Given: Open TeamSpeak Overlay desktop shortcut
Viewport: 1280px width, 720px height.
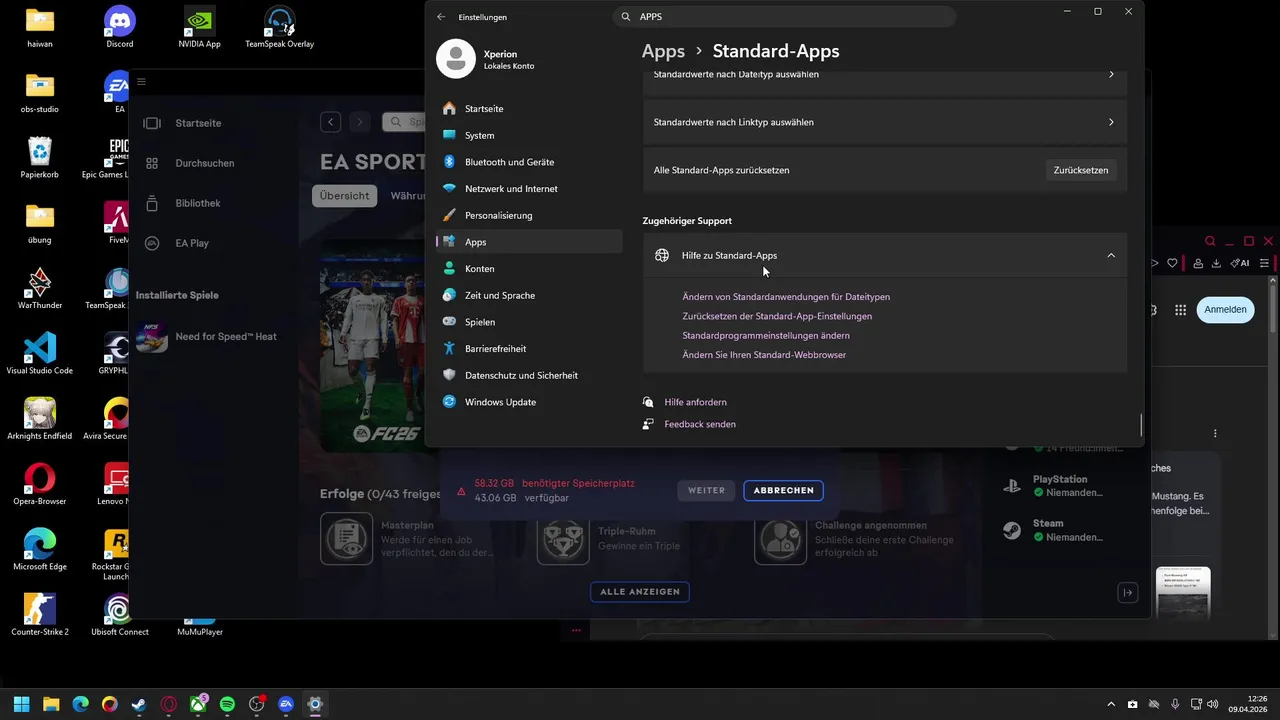Looking at the screenshot, I should pyautogui.click(x=280, y=27).
